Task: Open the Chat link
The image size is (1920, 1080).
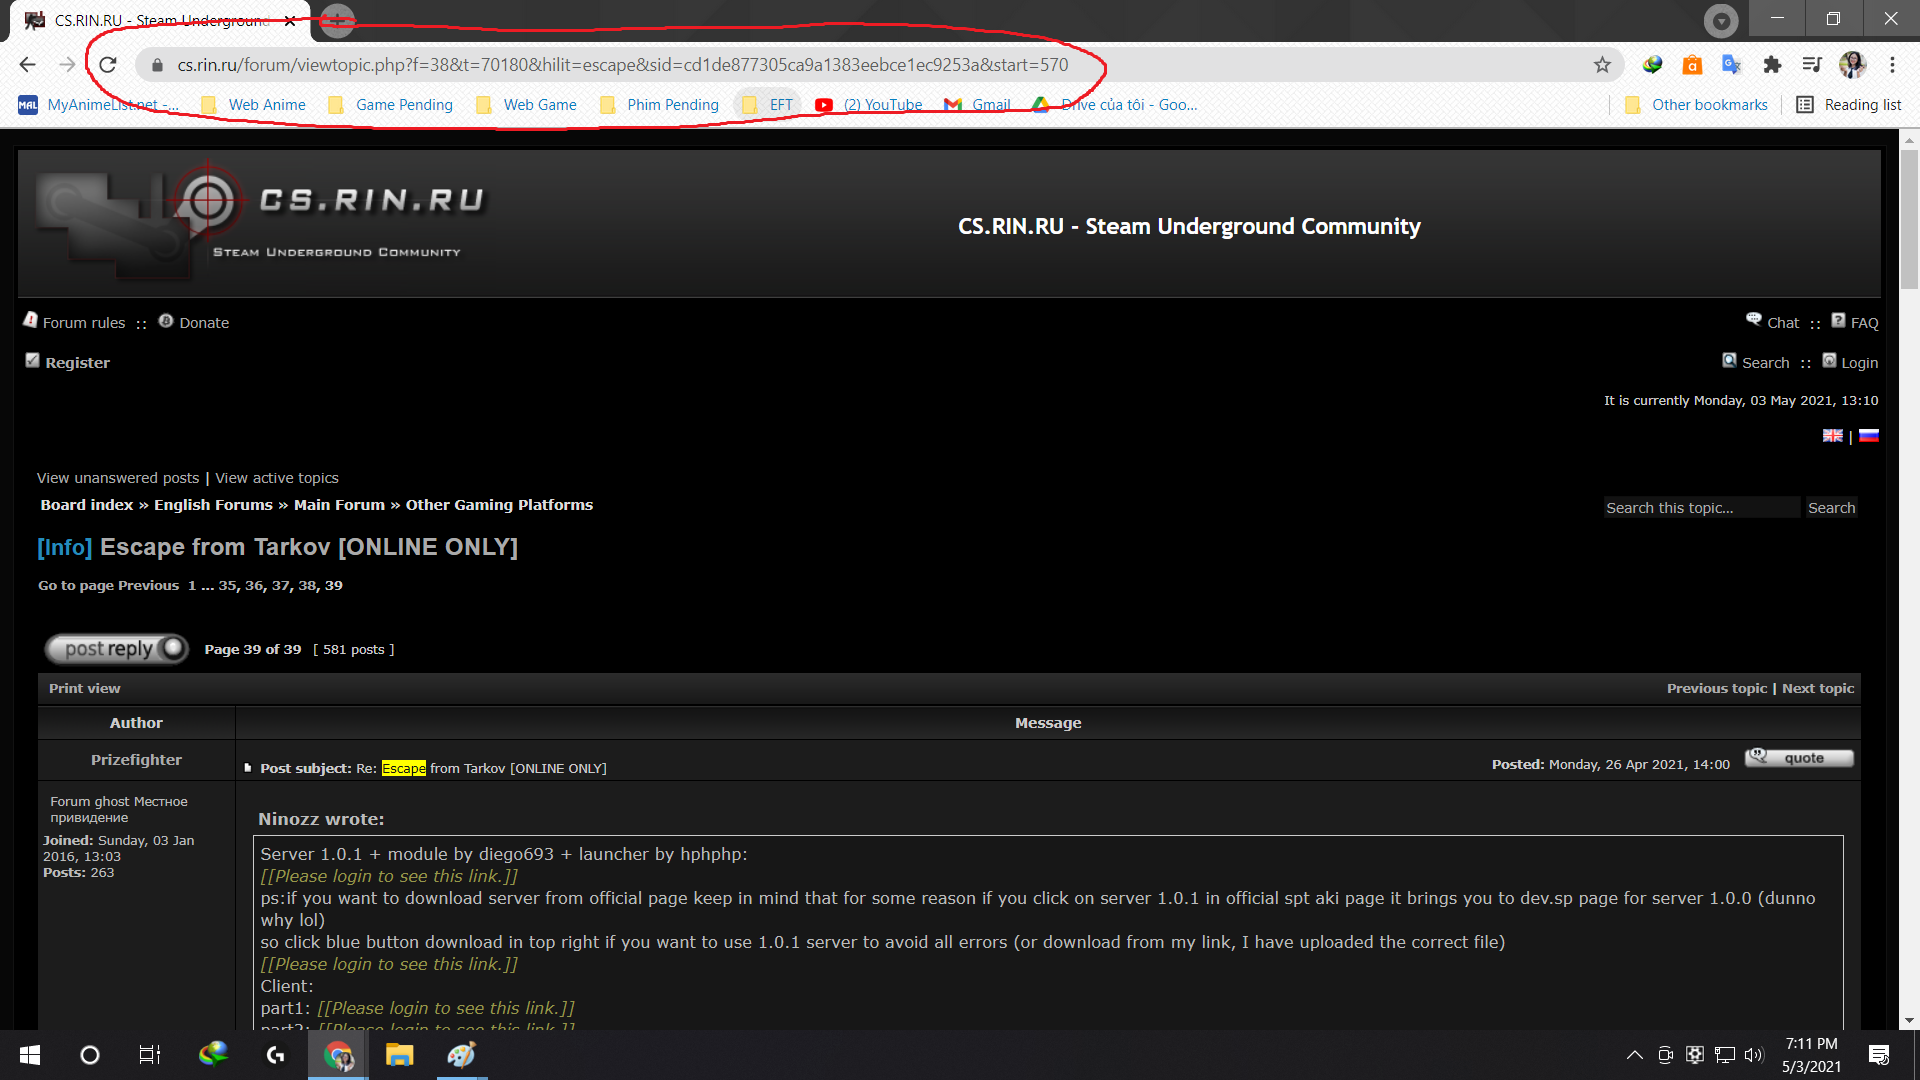Action: (x=1782, y=323)
